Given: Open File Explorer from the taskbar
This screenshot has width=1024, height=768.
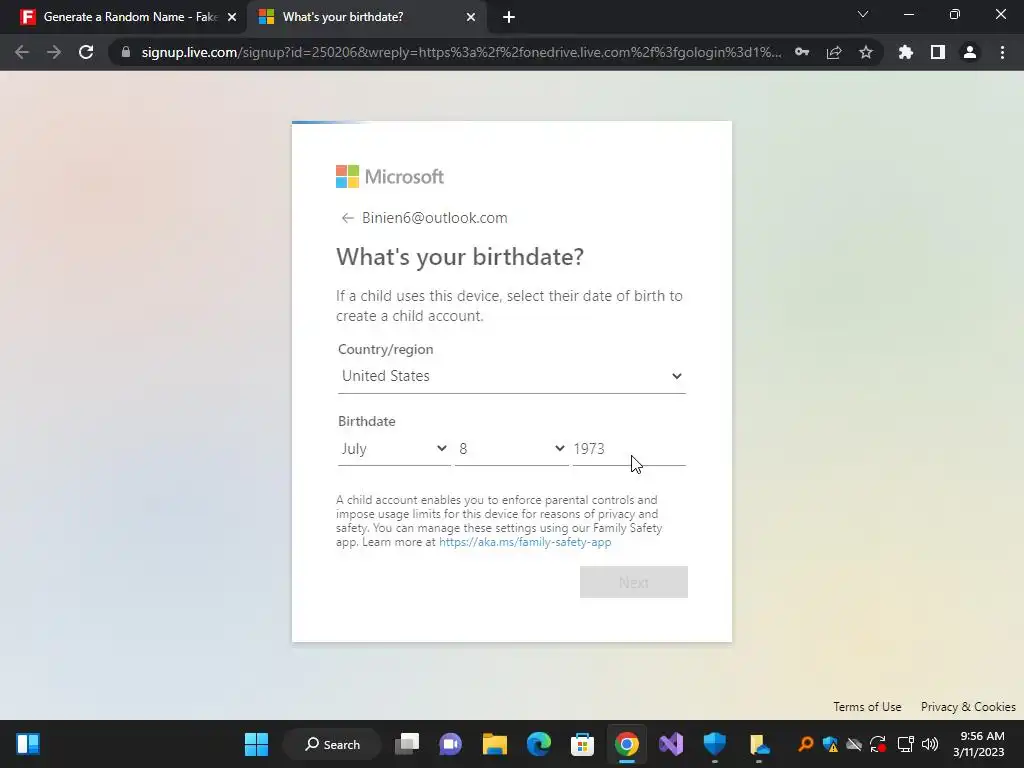Looking at the screenshot, I should click(494, 744).
